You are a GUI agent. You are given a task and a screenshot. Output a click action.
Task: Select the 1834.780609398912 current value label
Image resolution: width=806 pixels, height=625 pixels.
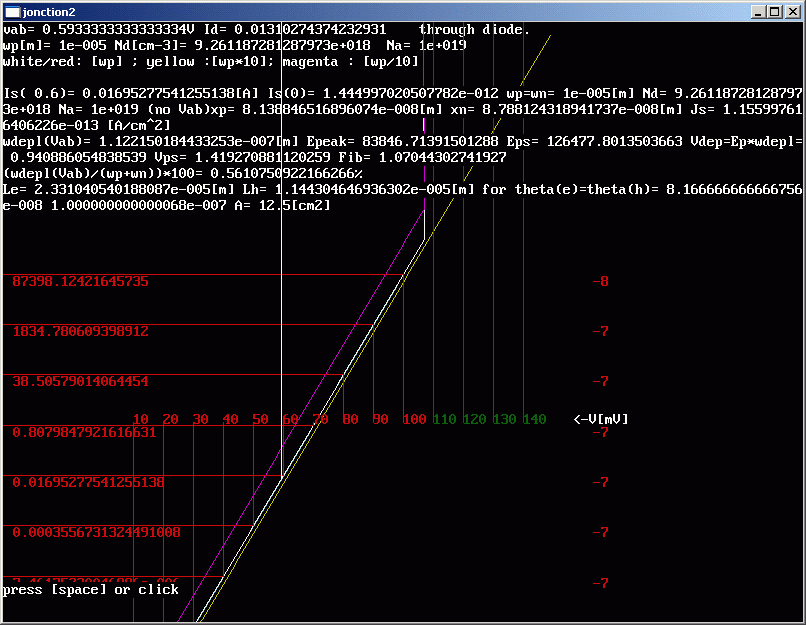80,331
